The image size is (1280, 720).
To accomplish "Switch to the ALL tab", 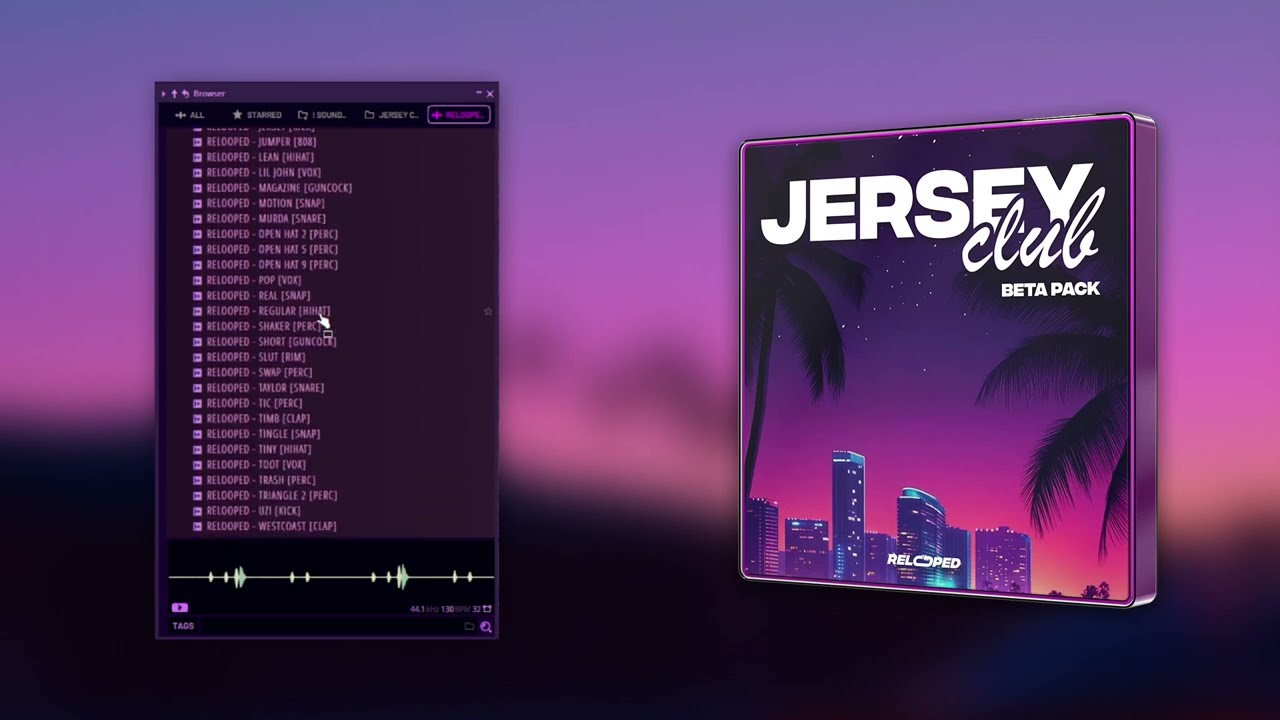I will 190,115.
